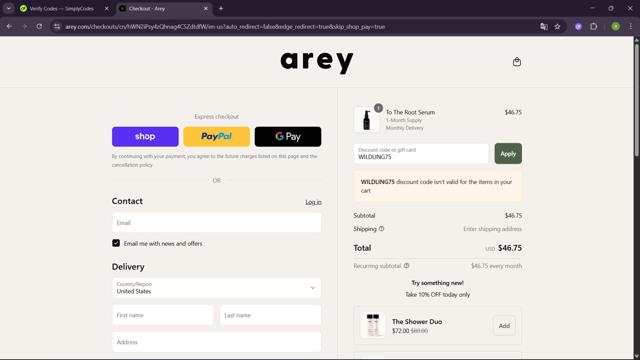This screenshot has height=360, width=640.
Task: Click 'Enter shipping address' text
Action: pyautogui.click(x=492, y=229)
